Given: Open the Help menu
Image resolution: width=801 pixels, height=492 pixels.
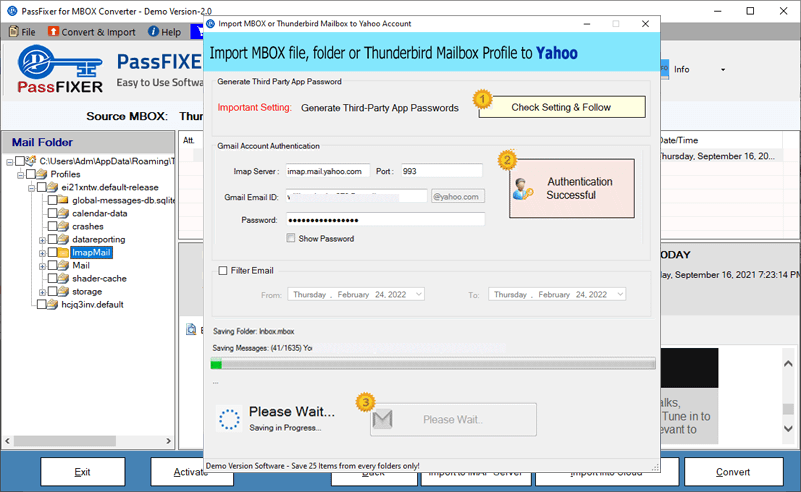Looking at the screenshot, I should [164, 32].
